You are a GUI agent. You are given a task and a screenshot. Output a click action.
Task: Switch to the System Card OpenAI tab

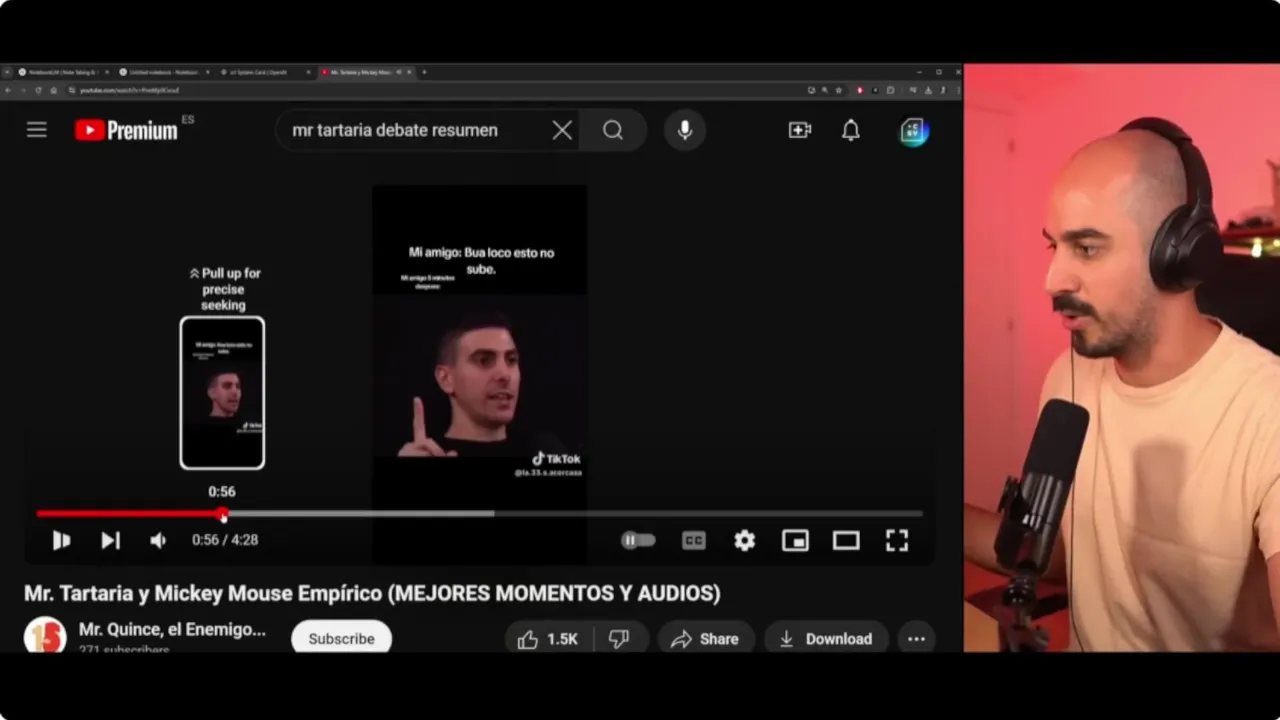[265, 72]
